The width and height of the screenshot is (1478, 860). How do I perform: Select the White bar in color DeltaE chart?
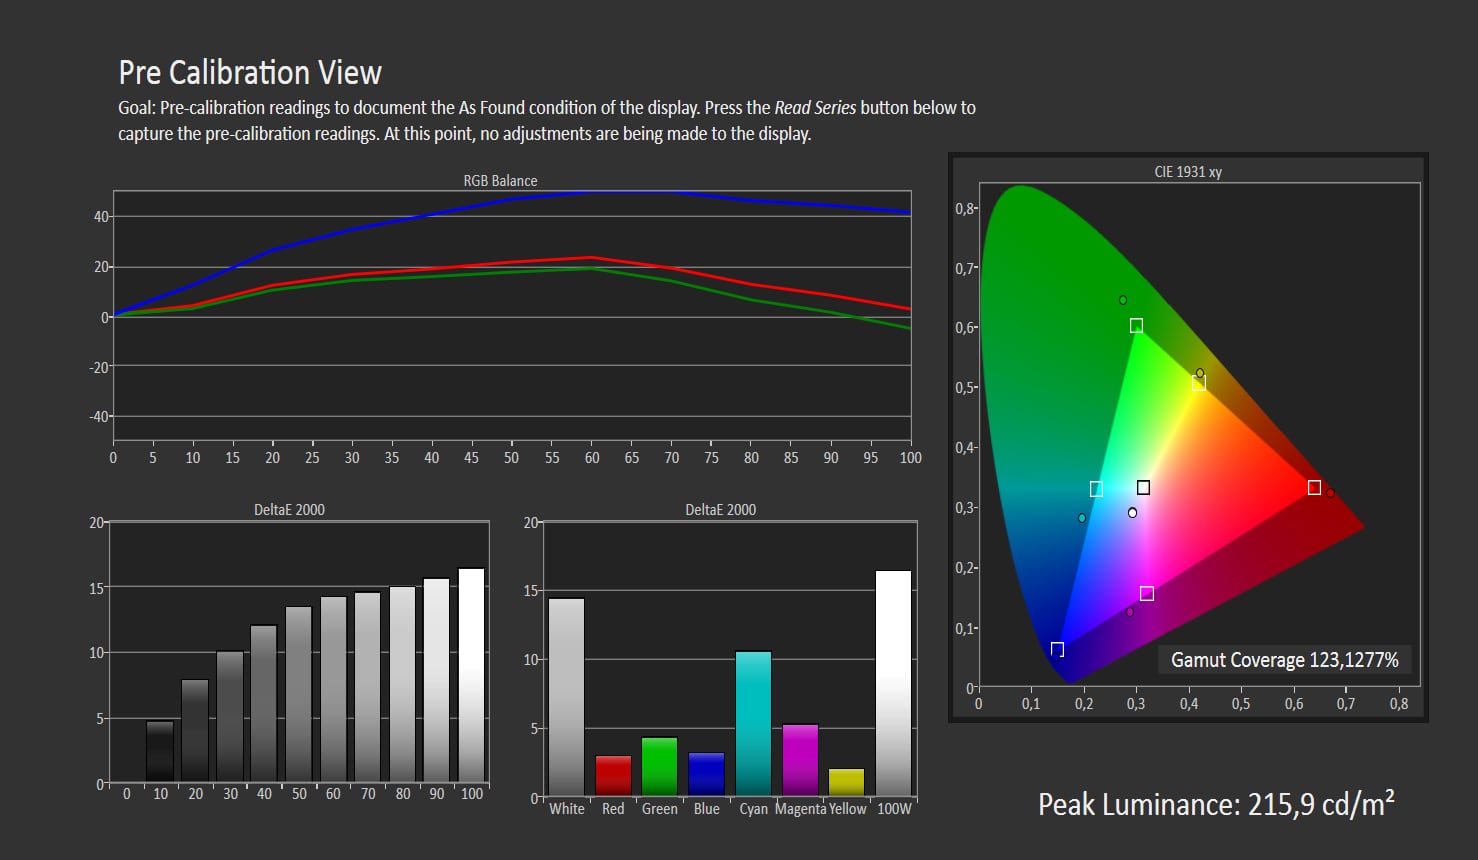coord(566,696)
